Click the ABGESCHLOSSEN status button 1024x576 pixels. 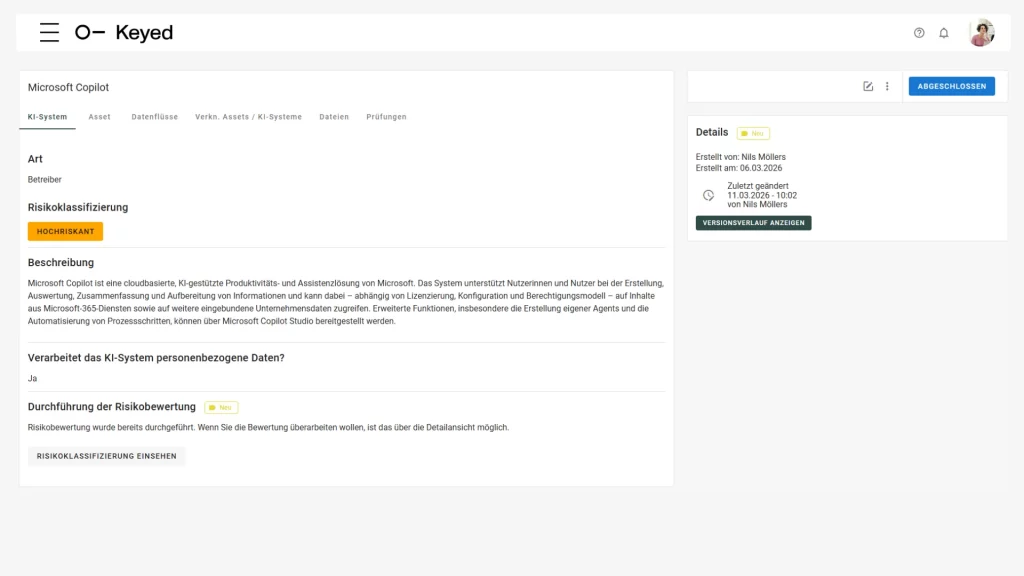(x=951, y=86)
